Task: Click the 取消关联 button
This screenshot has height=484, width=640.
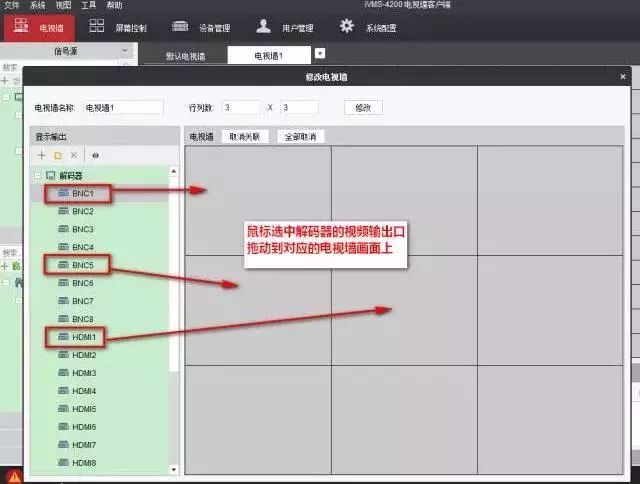Action: (244, 137)
